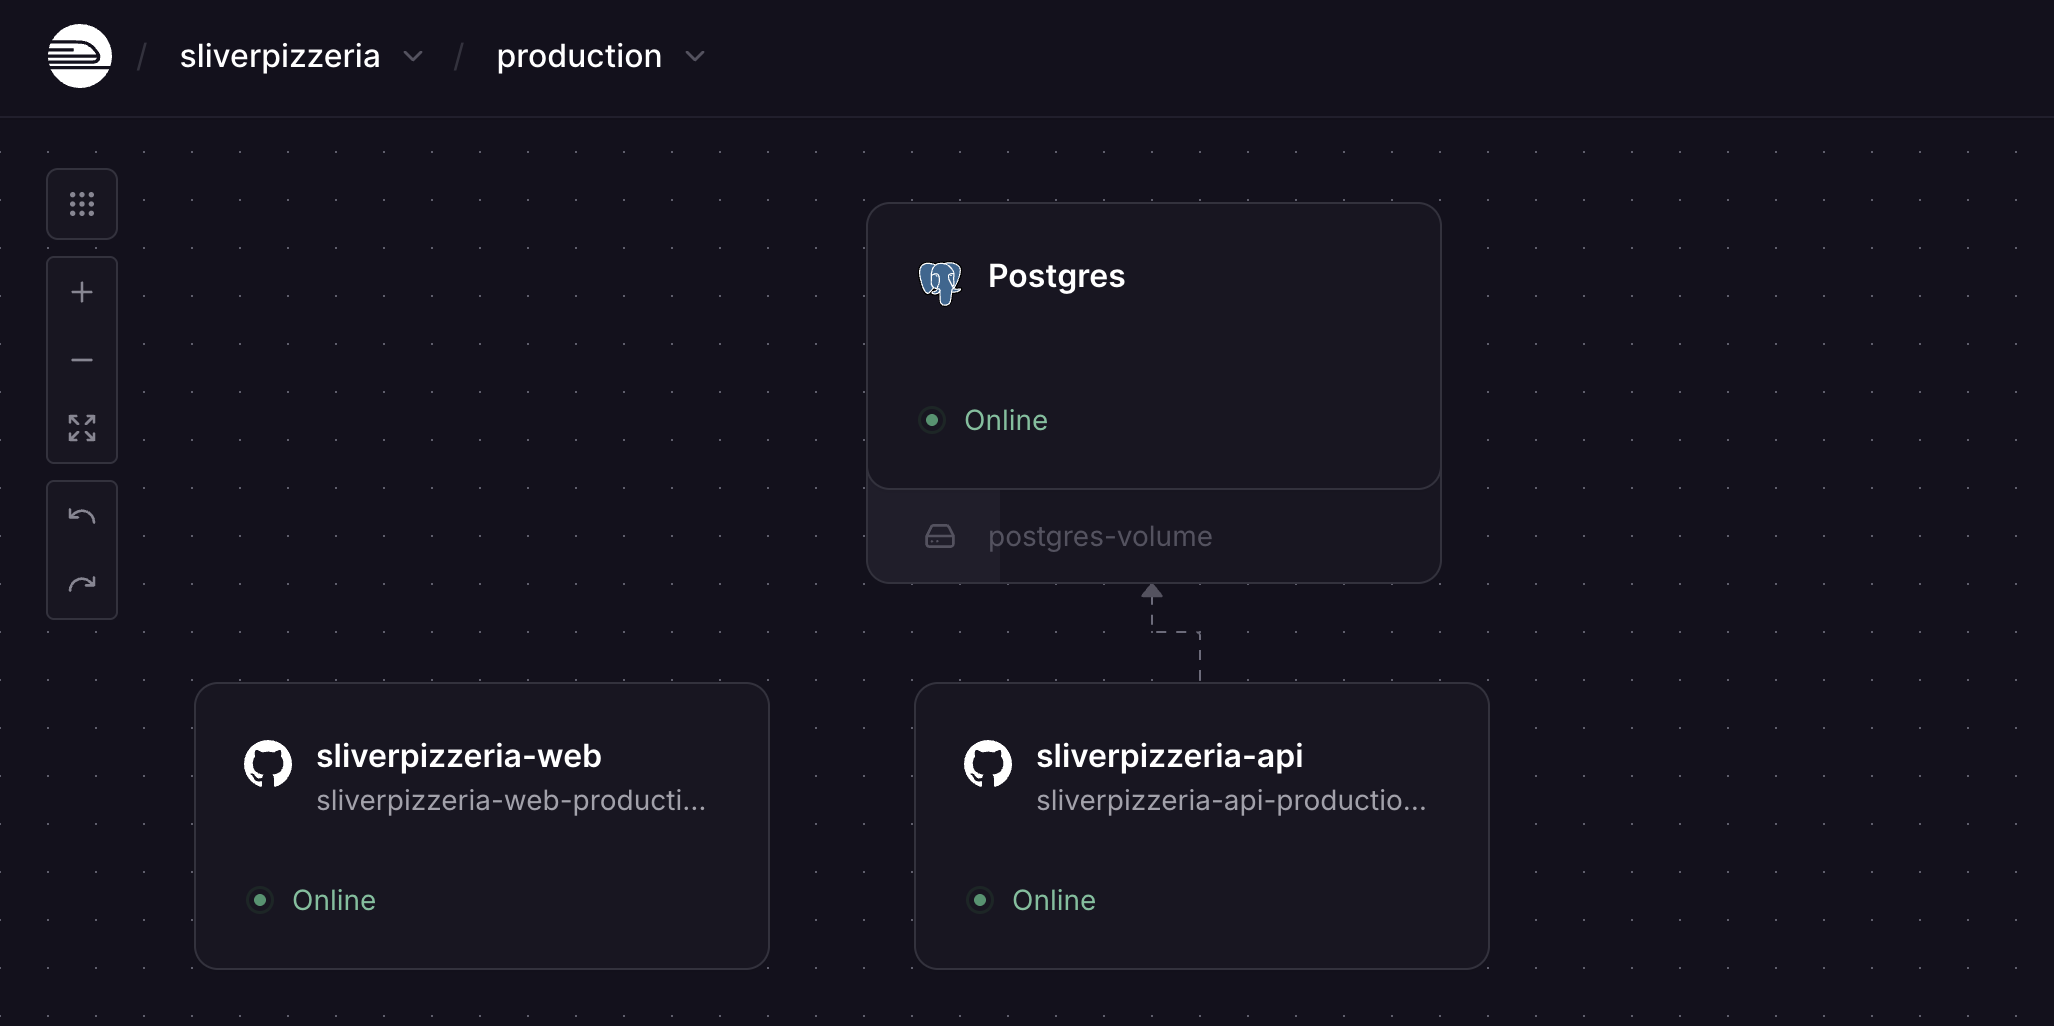Select the postgres-volume attachment label
The width and height of the screenshot is (2054, 1026).
pos(1100,537)
